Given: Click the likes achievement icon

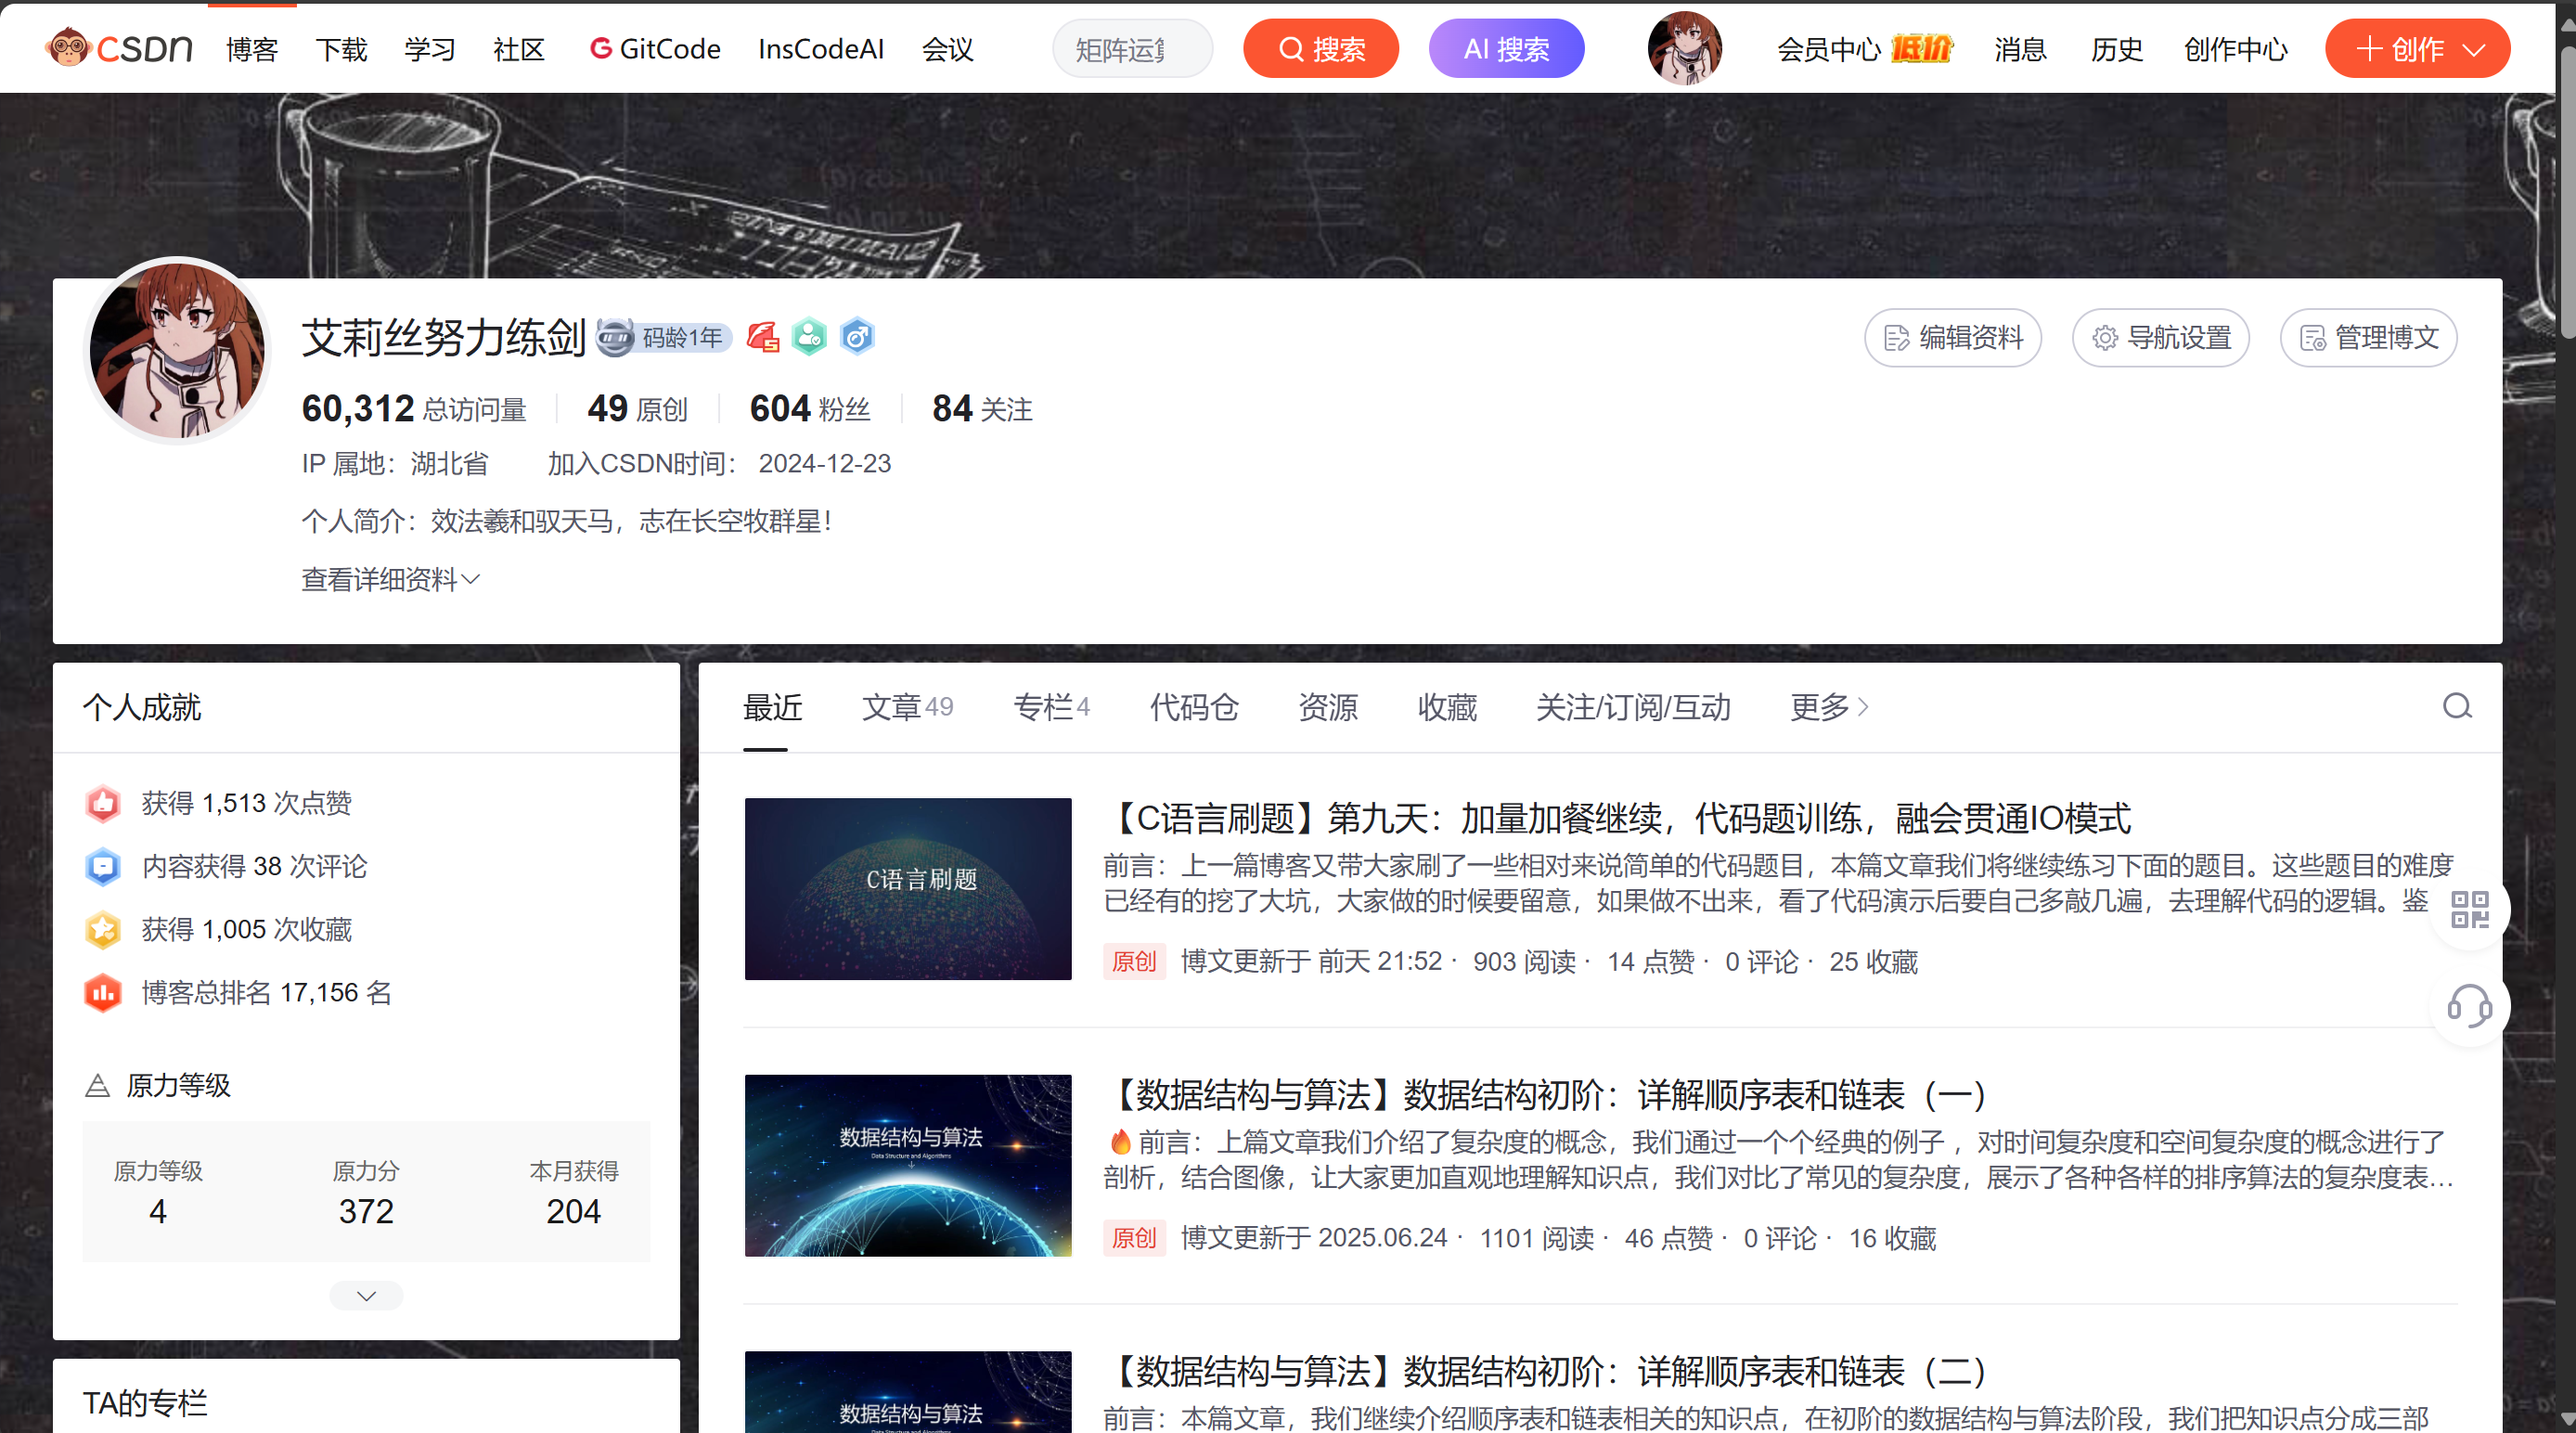Looking at the screenshot, I should [103, 803].
